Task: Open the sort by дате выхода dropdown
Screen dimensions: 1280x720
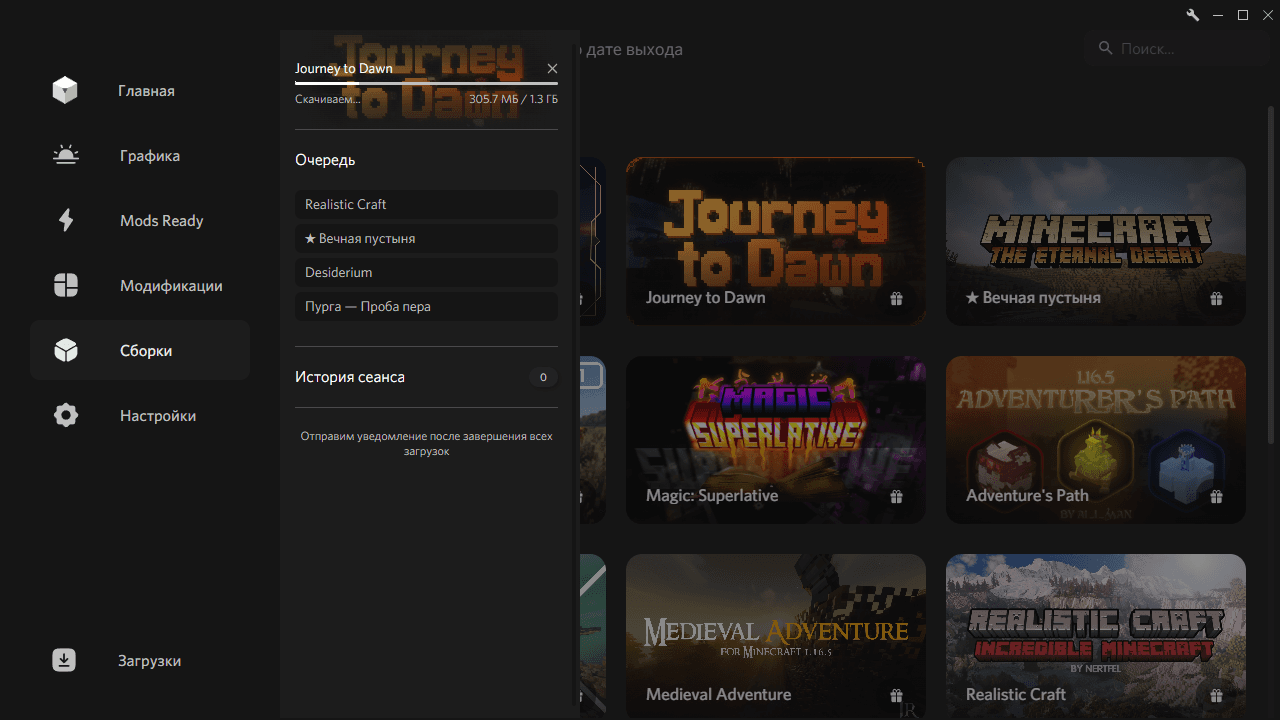Action: coord(634,49)
